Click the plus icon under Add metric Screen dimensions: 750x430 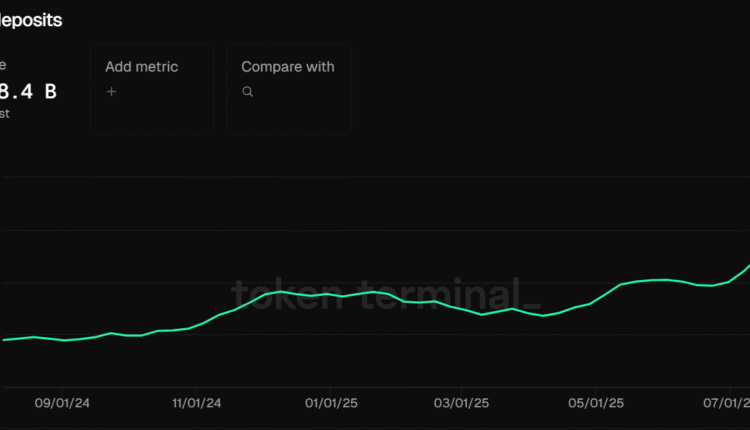[x=111, y=91]
